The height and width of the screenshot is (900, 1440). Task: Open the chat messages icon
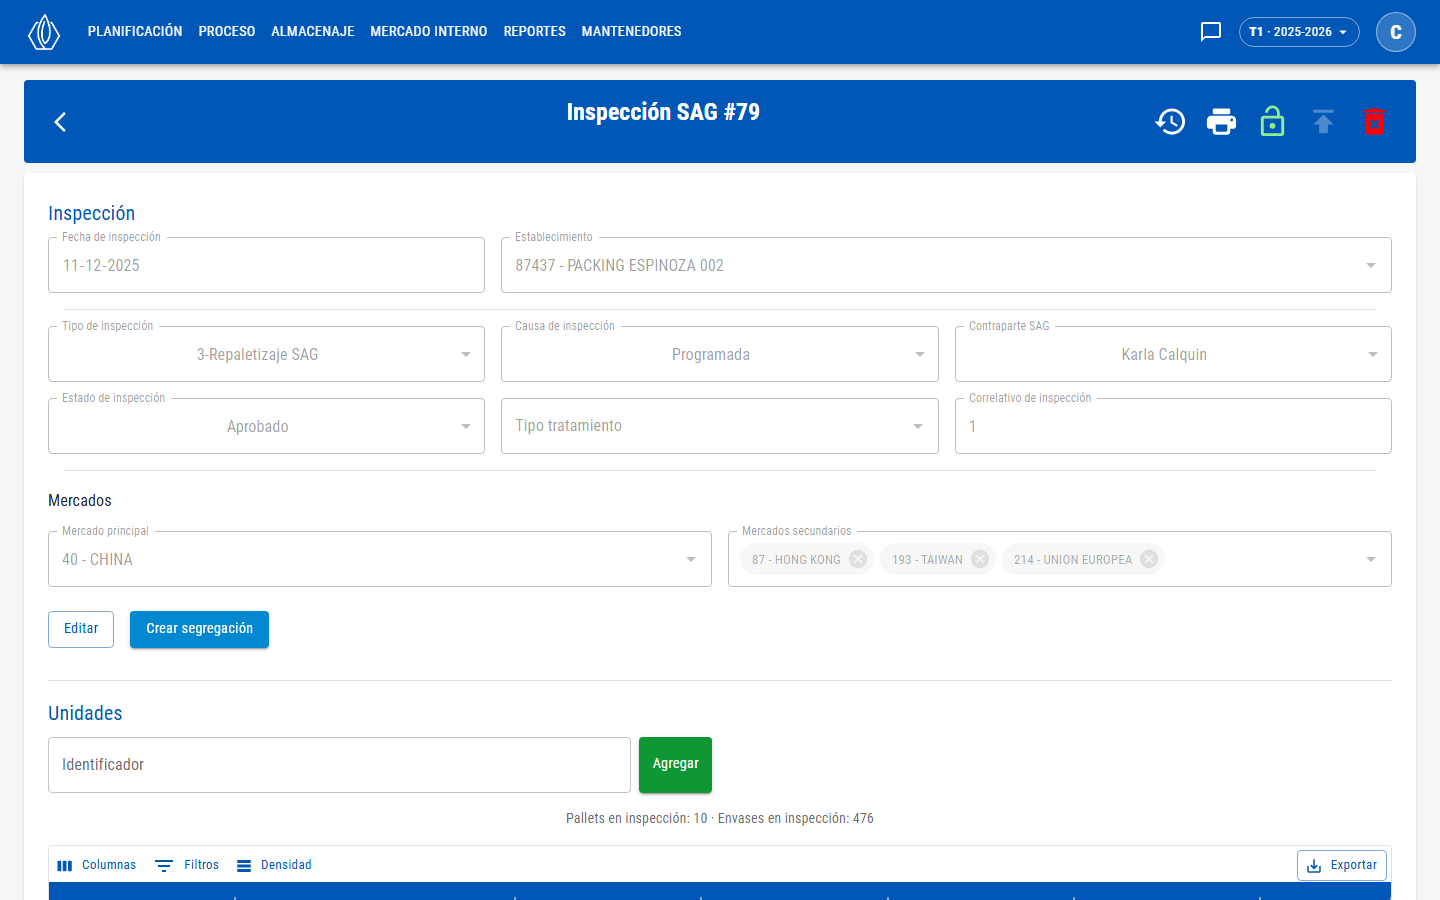click(1211, 32)
